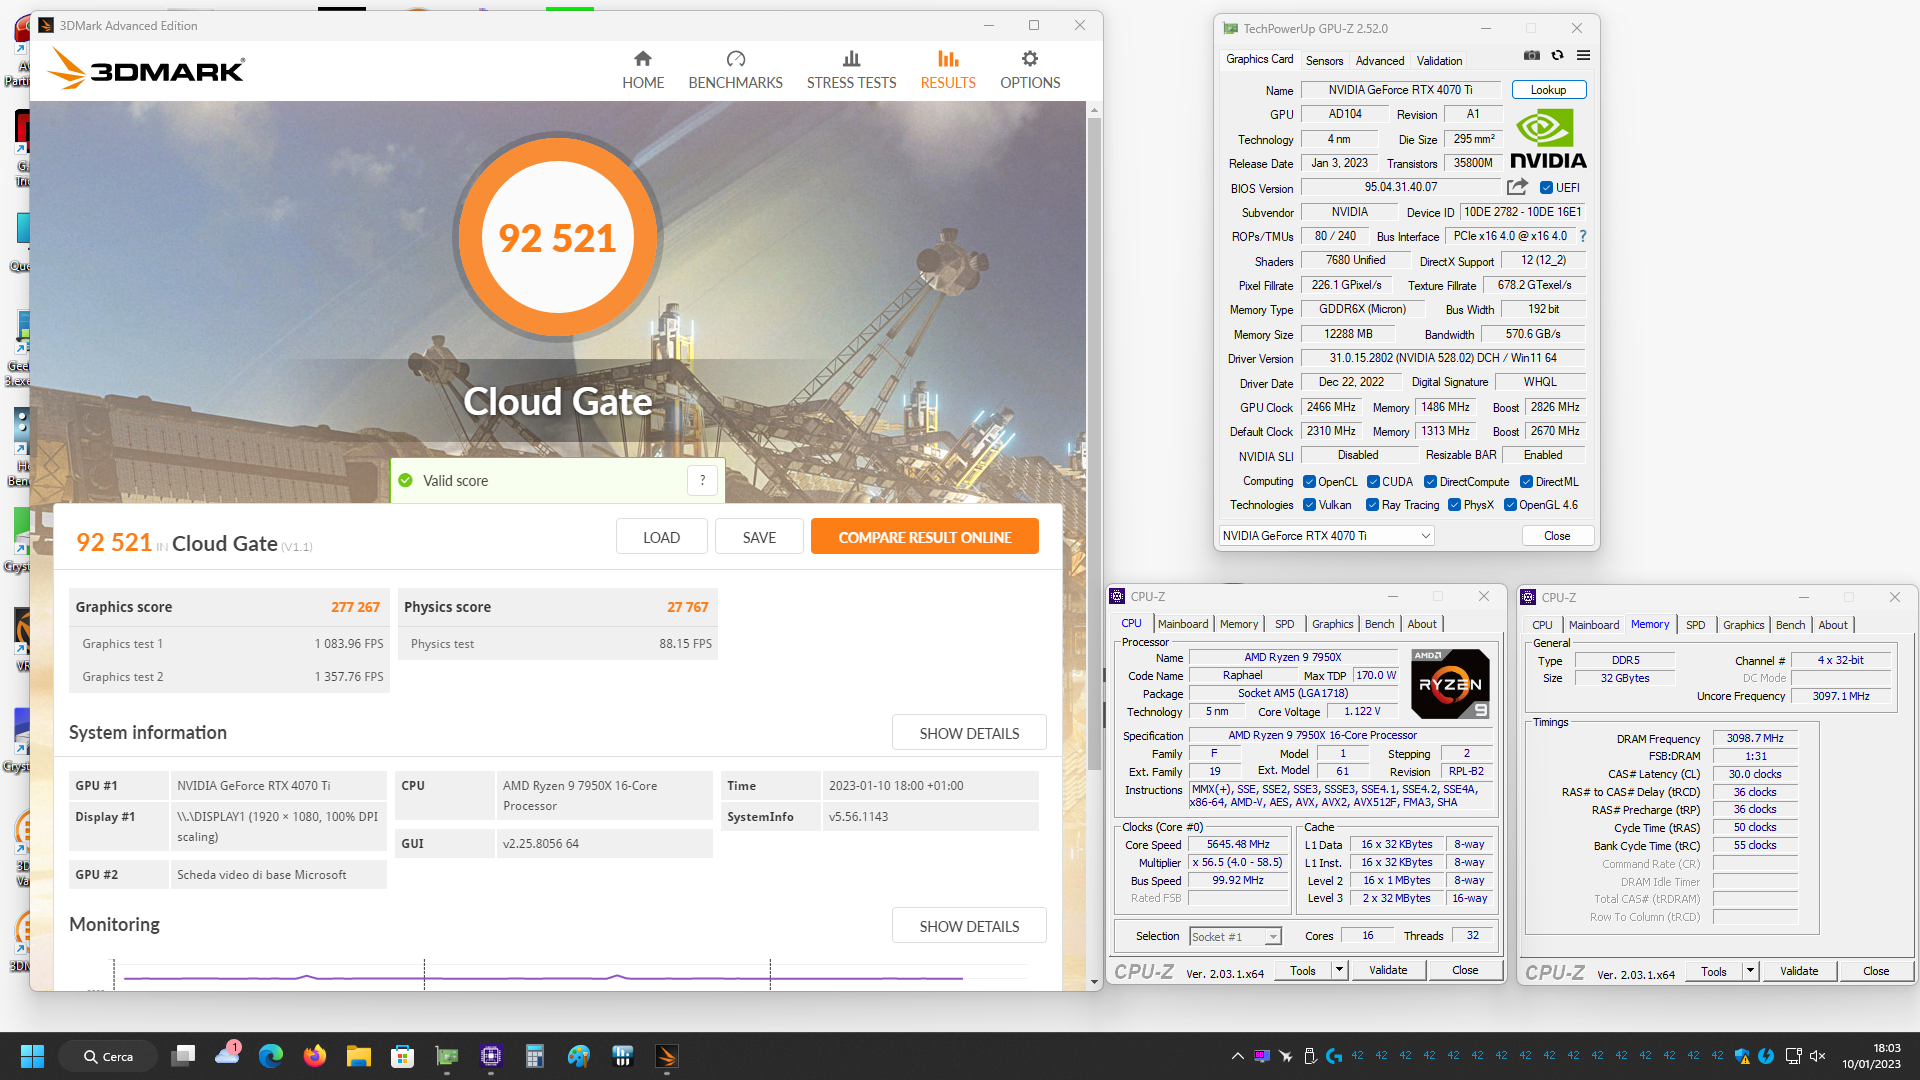
Task: Click the monitoring graph purple line
Action: tap(543, 977)
